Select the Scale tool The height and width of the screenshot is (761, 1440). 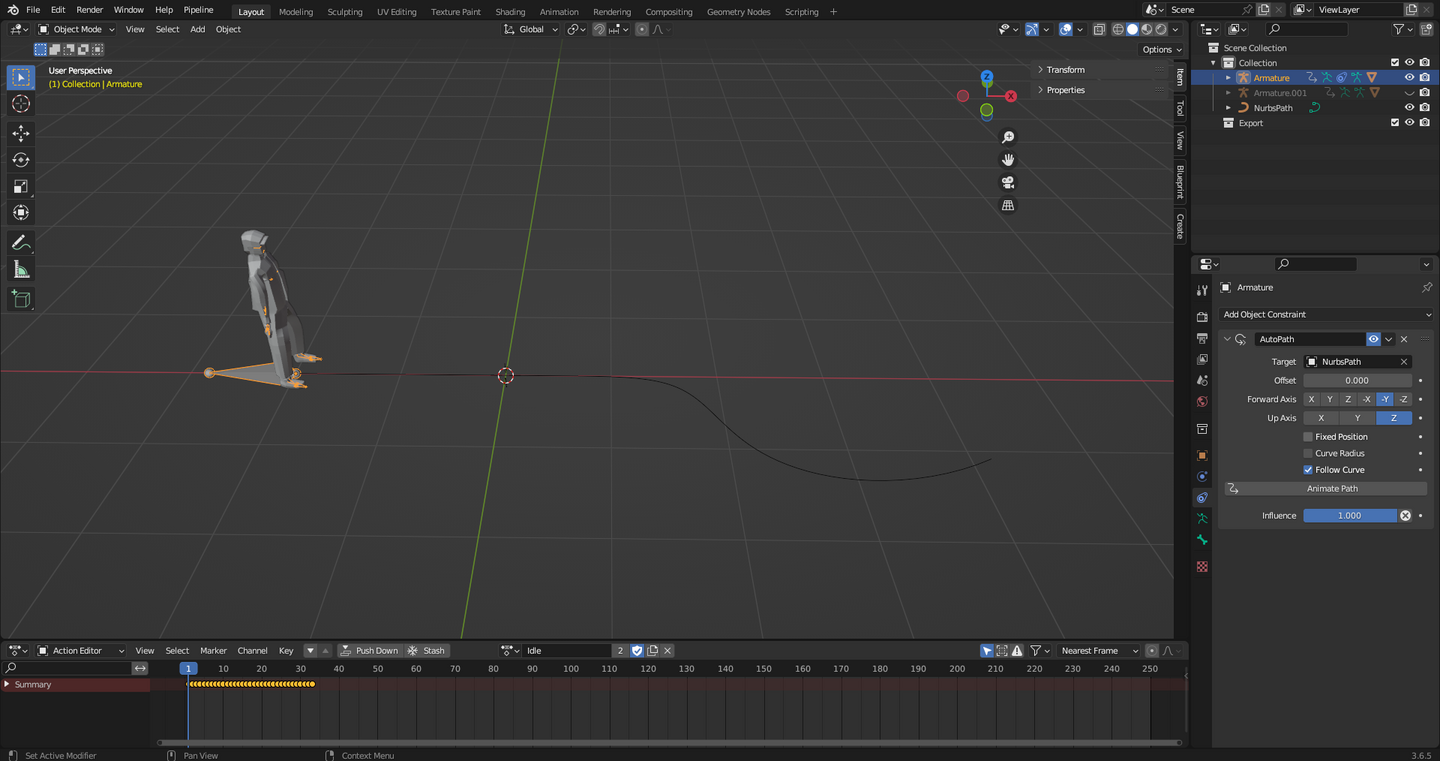pos(20,187)
